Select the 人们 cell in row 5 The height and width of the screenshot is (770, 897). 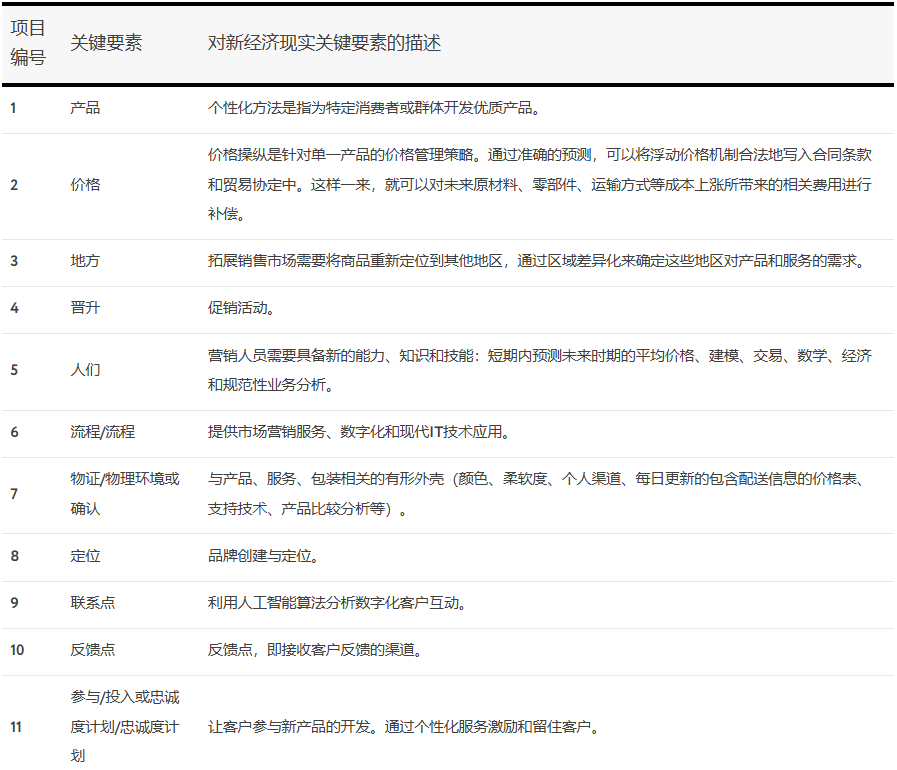coord(85,370)
